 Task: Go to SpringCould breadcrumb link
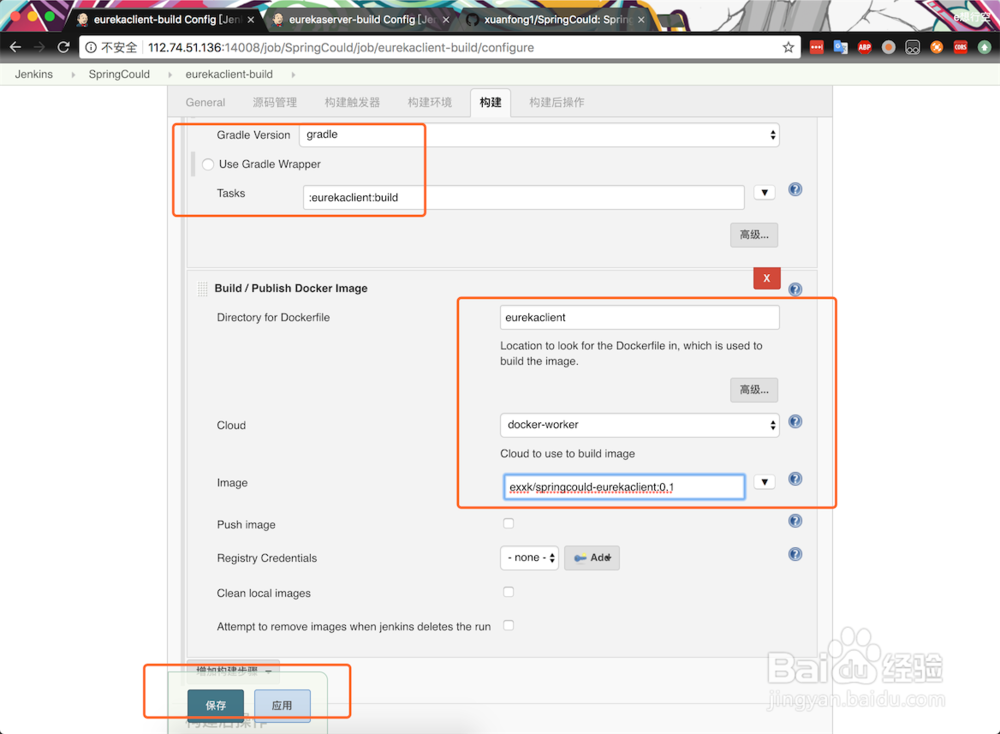(x=119, y=75)
